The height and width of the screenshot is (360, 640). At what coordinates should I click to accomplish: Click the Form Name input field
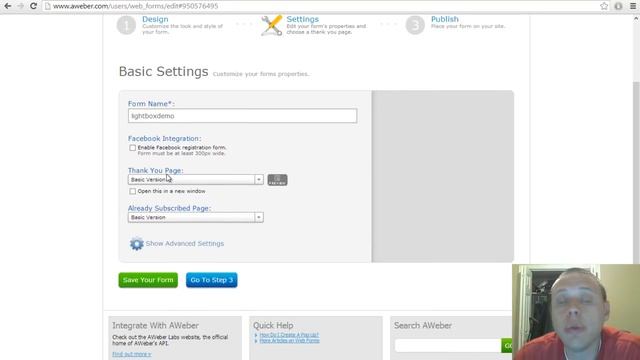242,116
